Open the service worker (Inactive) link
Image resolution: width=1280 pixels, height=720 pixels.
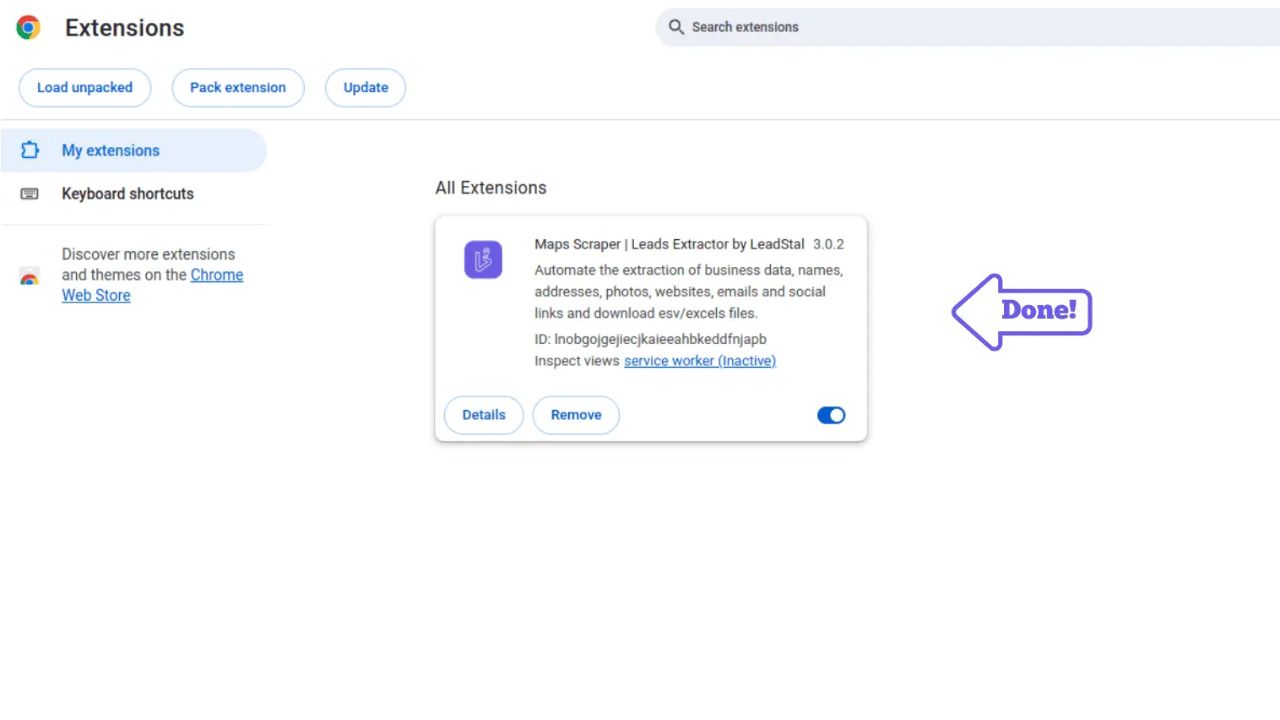click(699, 361)
